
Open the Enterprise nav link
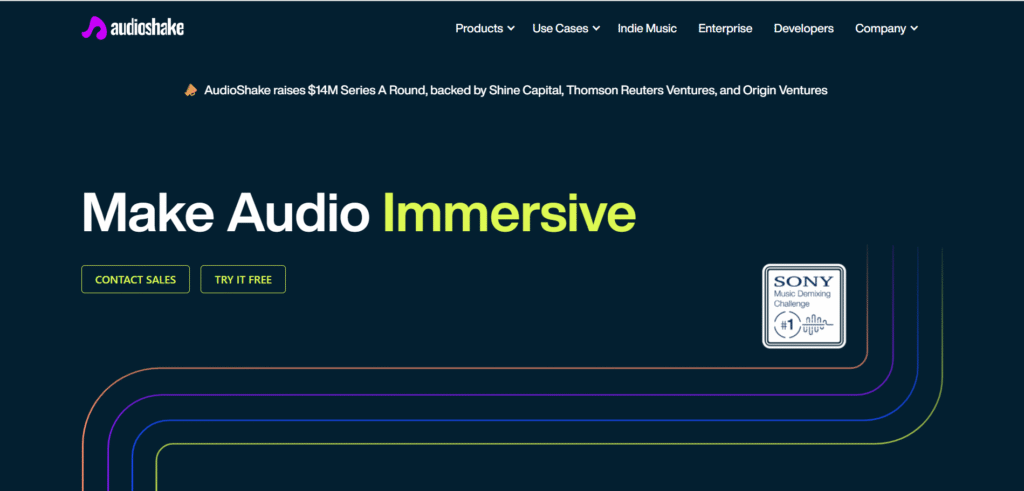(725, 28)
